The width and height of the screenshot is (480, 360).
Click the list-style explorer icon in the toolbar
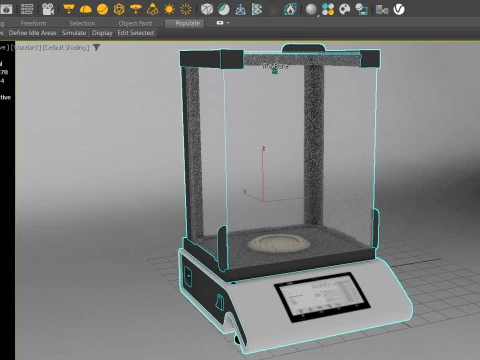[x=27, y=9]
